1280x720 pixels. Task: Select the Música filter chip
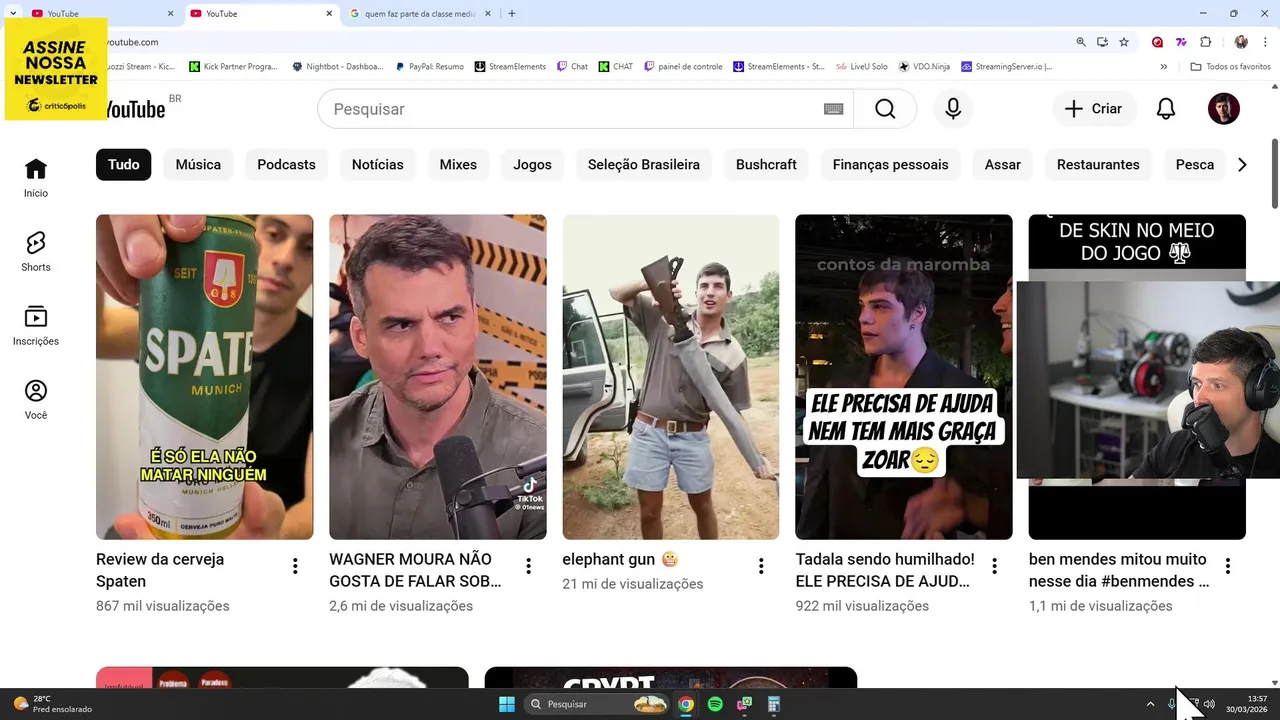[x=198, y=165]
